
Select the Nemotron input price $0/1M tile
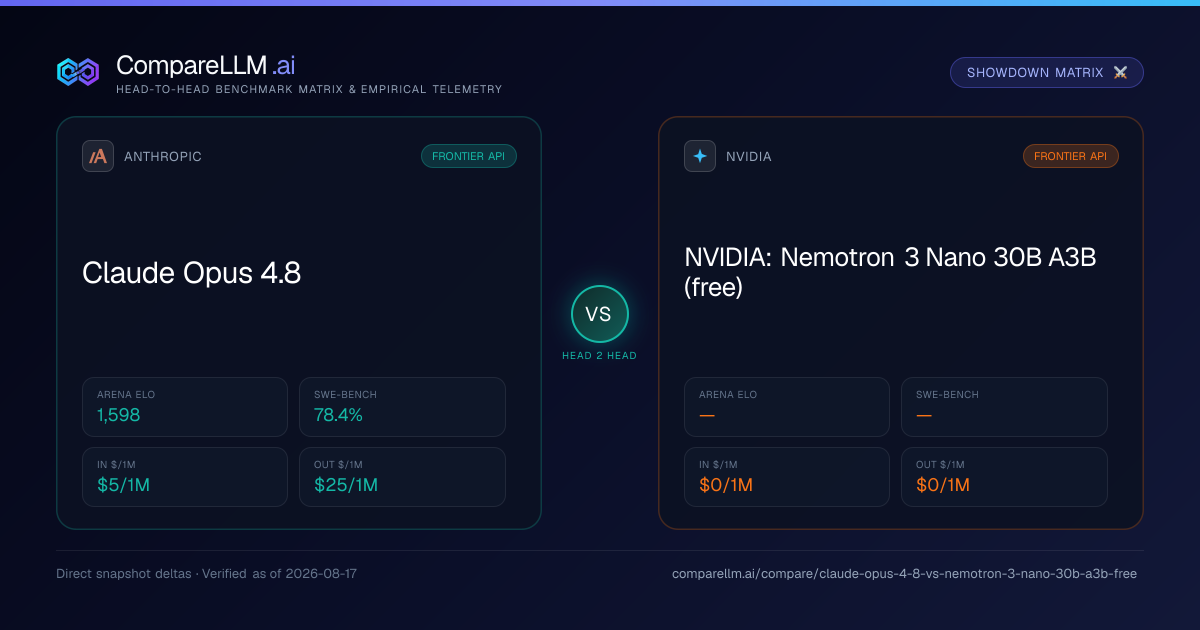click(x=787, y=477)
